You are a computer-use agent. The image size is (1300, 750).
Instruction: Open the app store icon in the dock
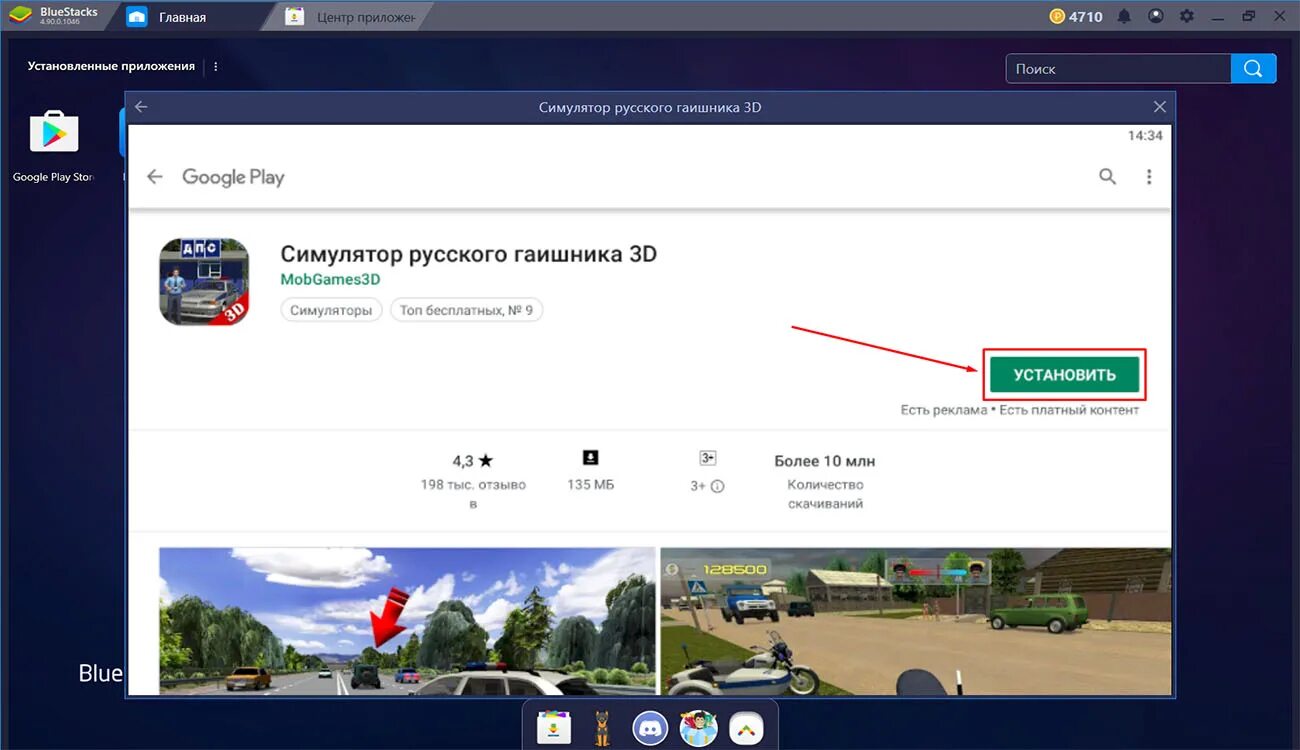[x=553, y=728]
